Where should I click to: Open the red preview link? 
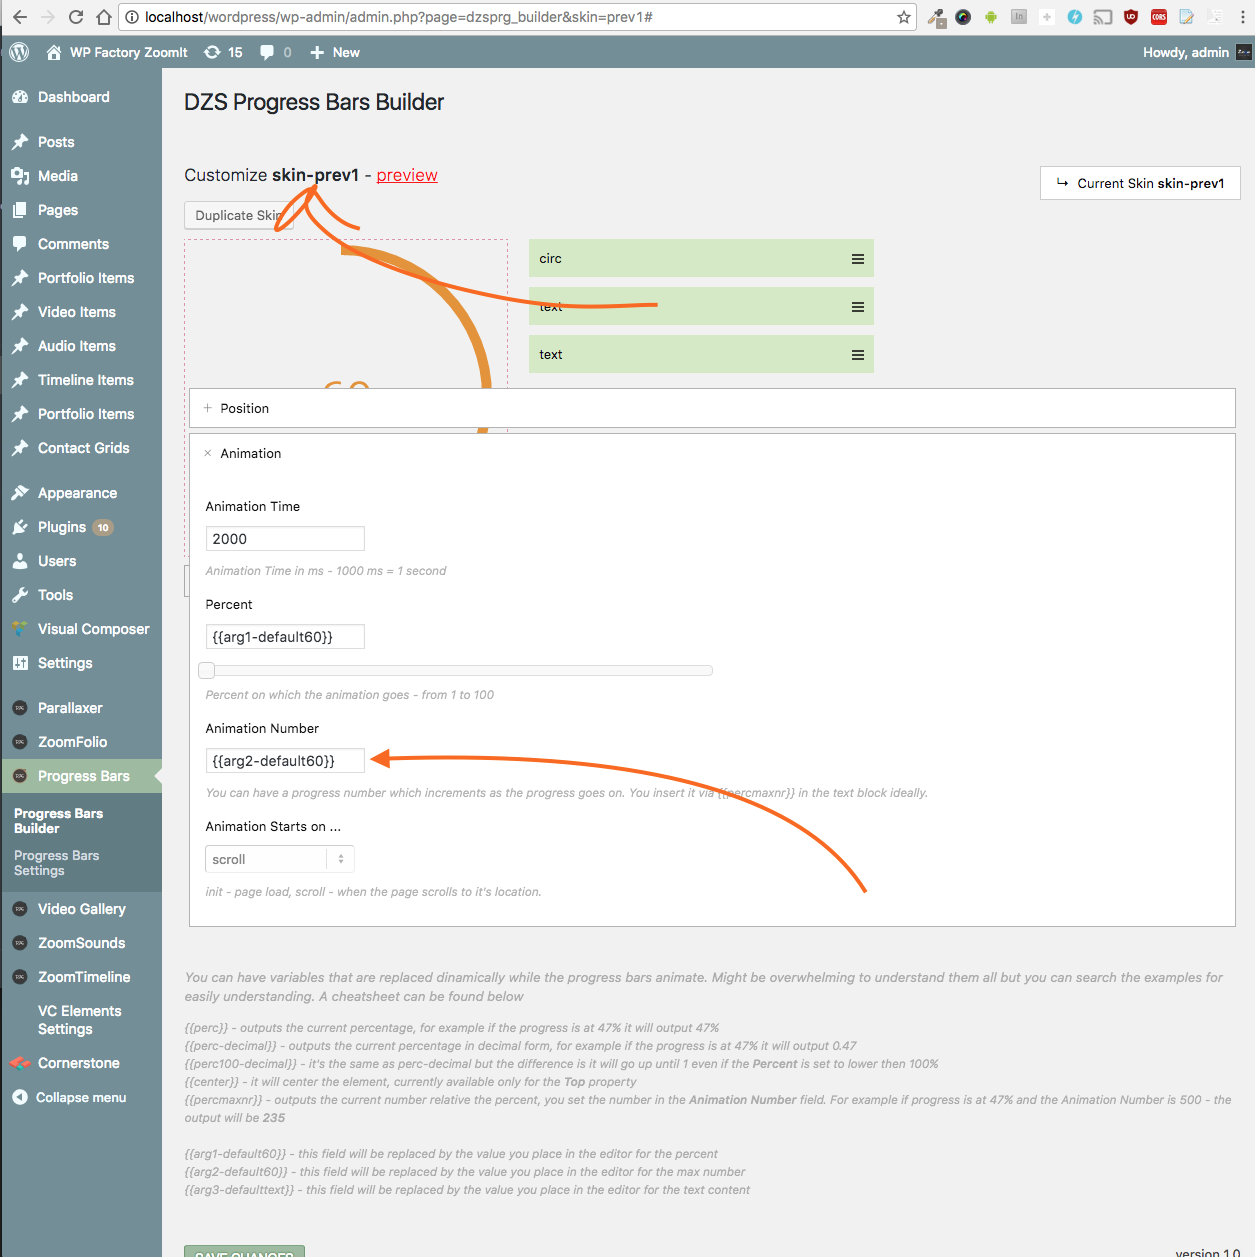tap(407, 175)
